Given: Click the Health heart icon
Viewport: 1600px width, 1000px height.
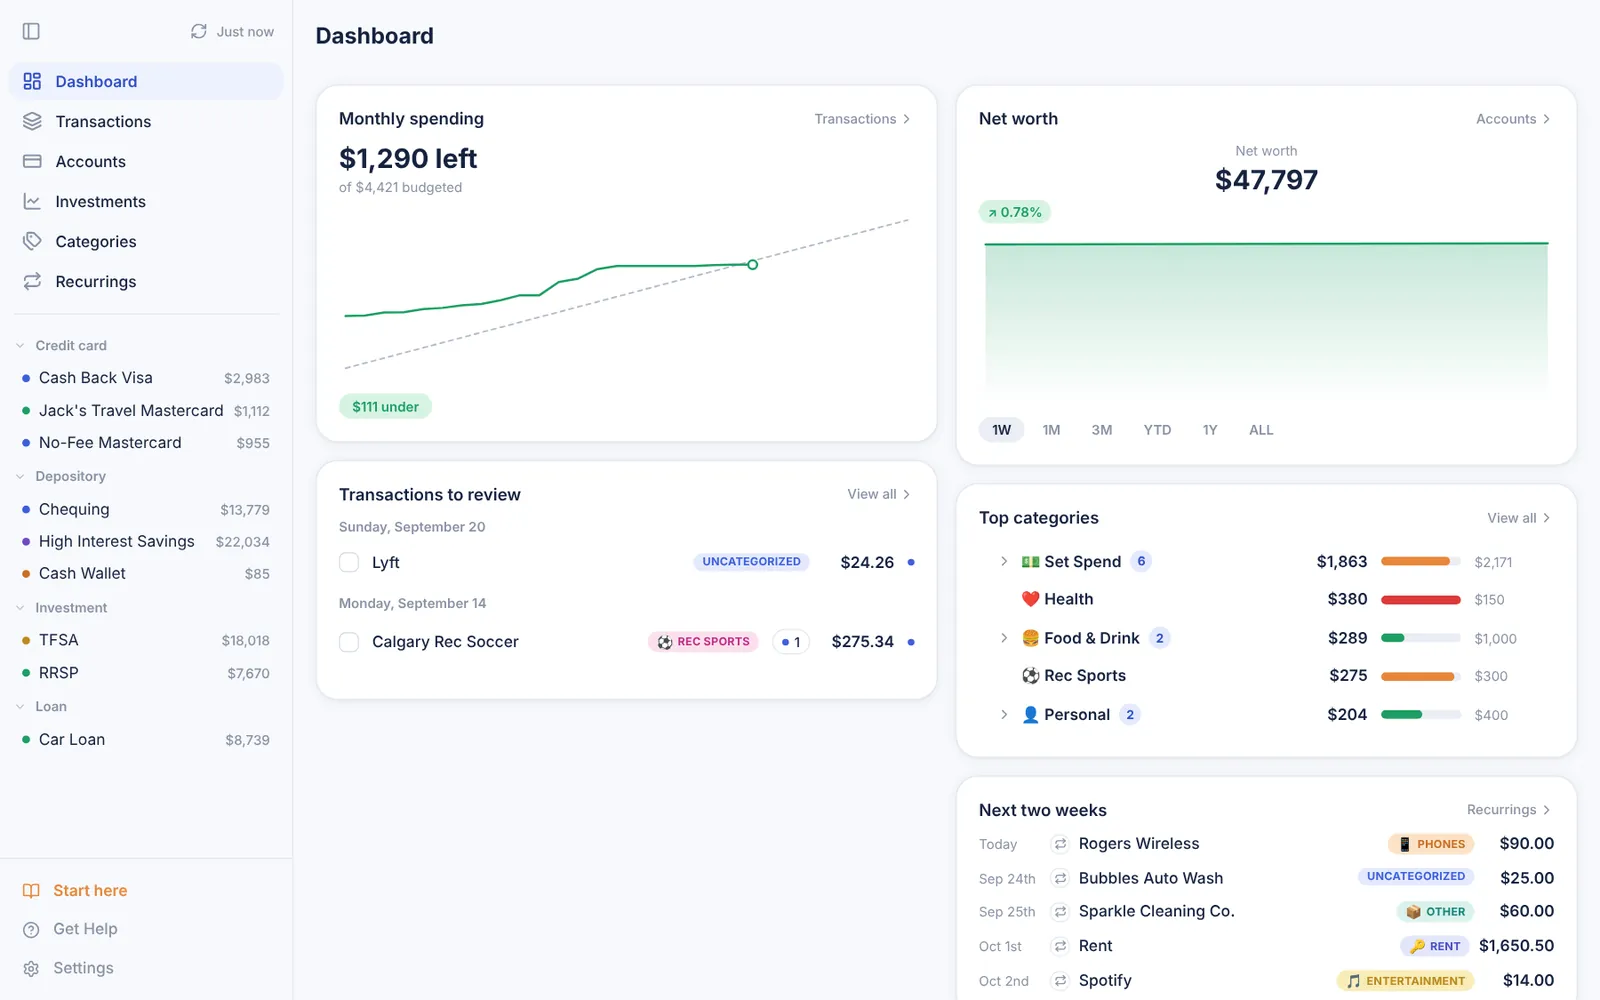Looking at the screenshot, I should coord(1030,599).
